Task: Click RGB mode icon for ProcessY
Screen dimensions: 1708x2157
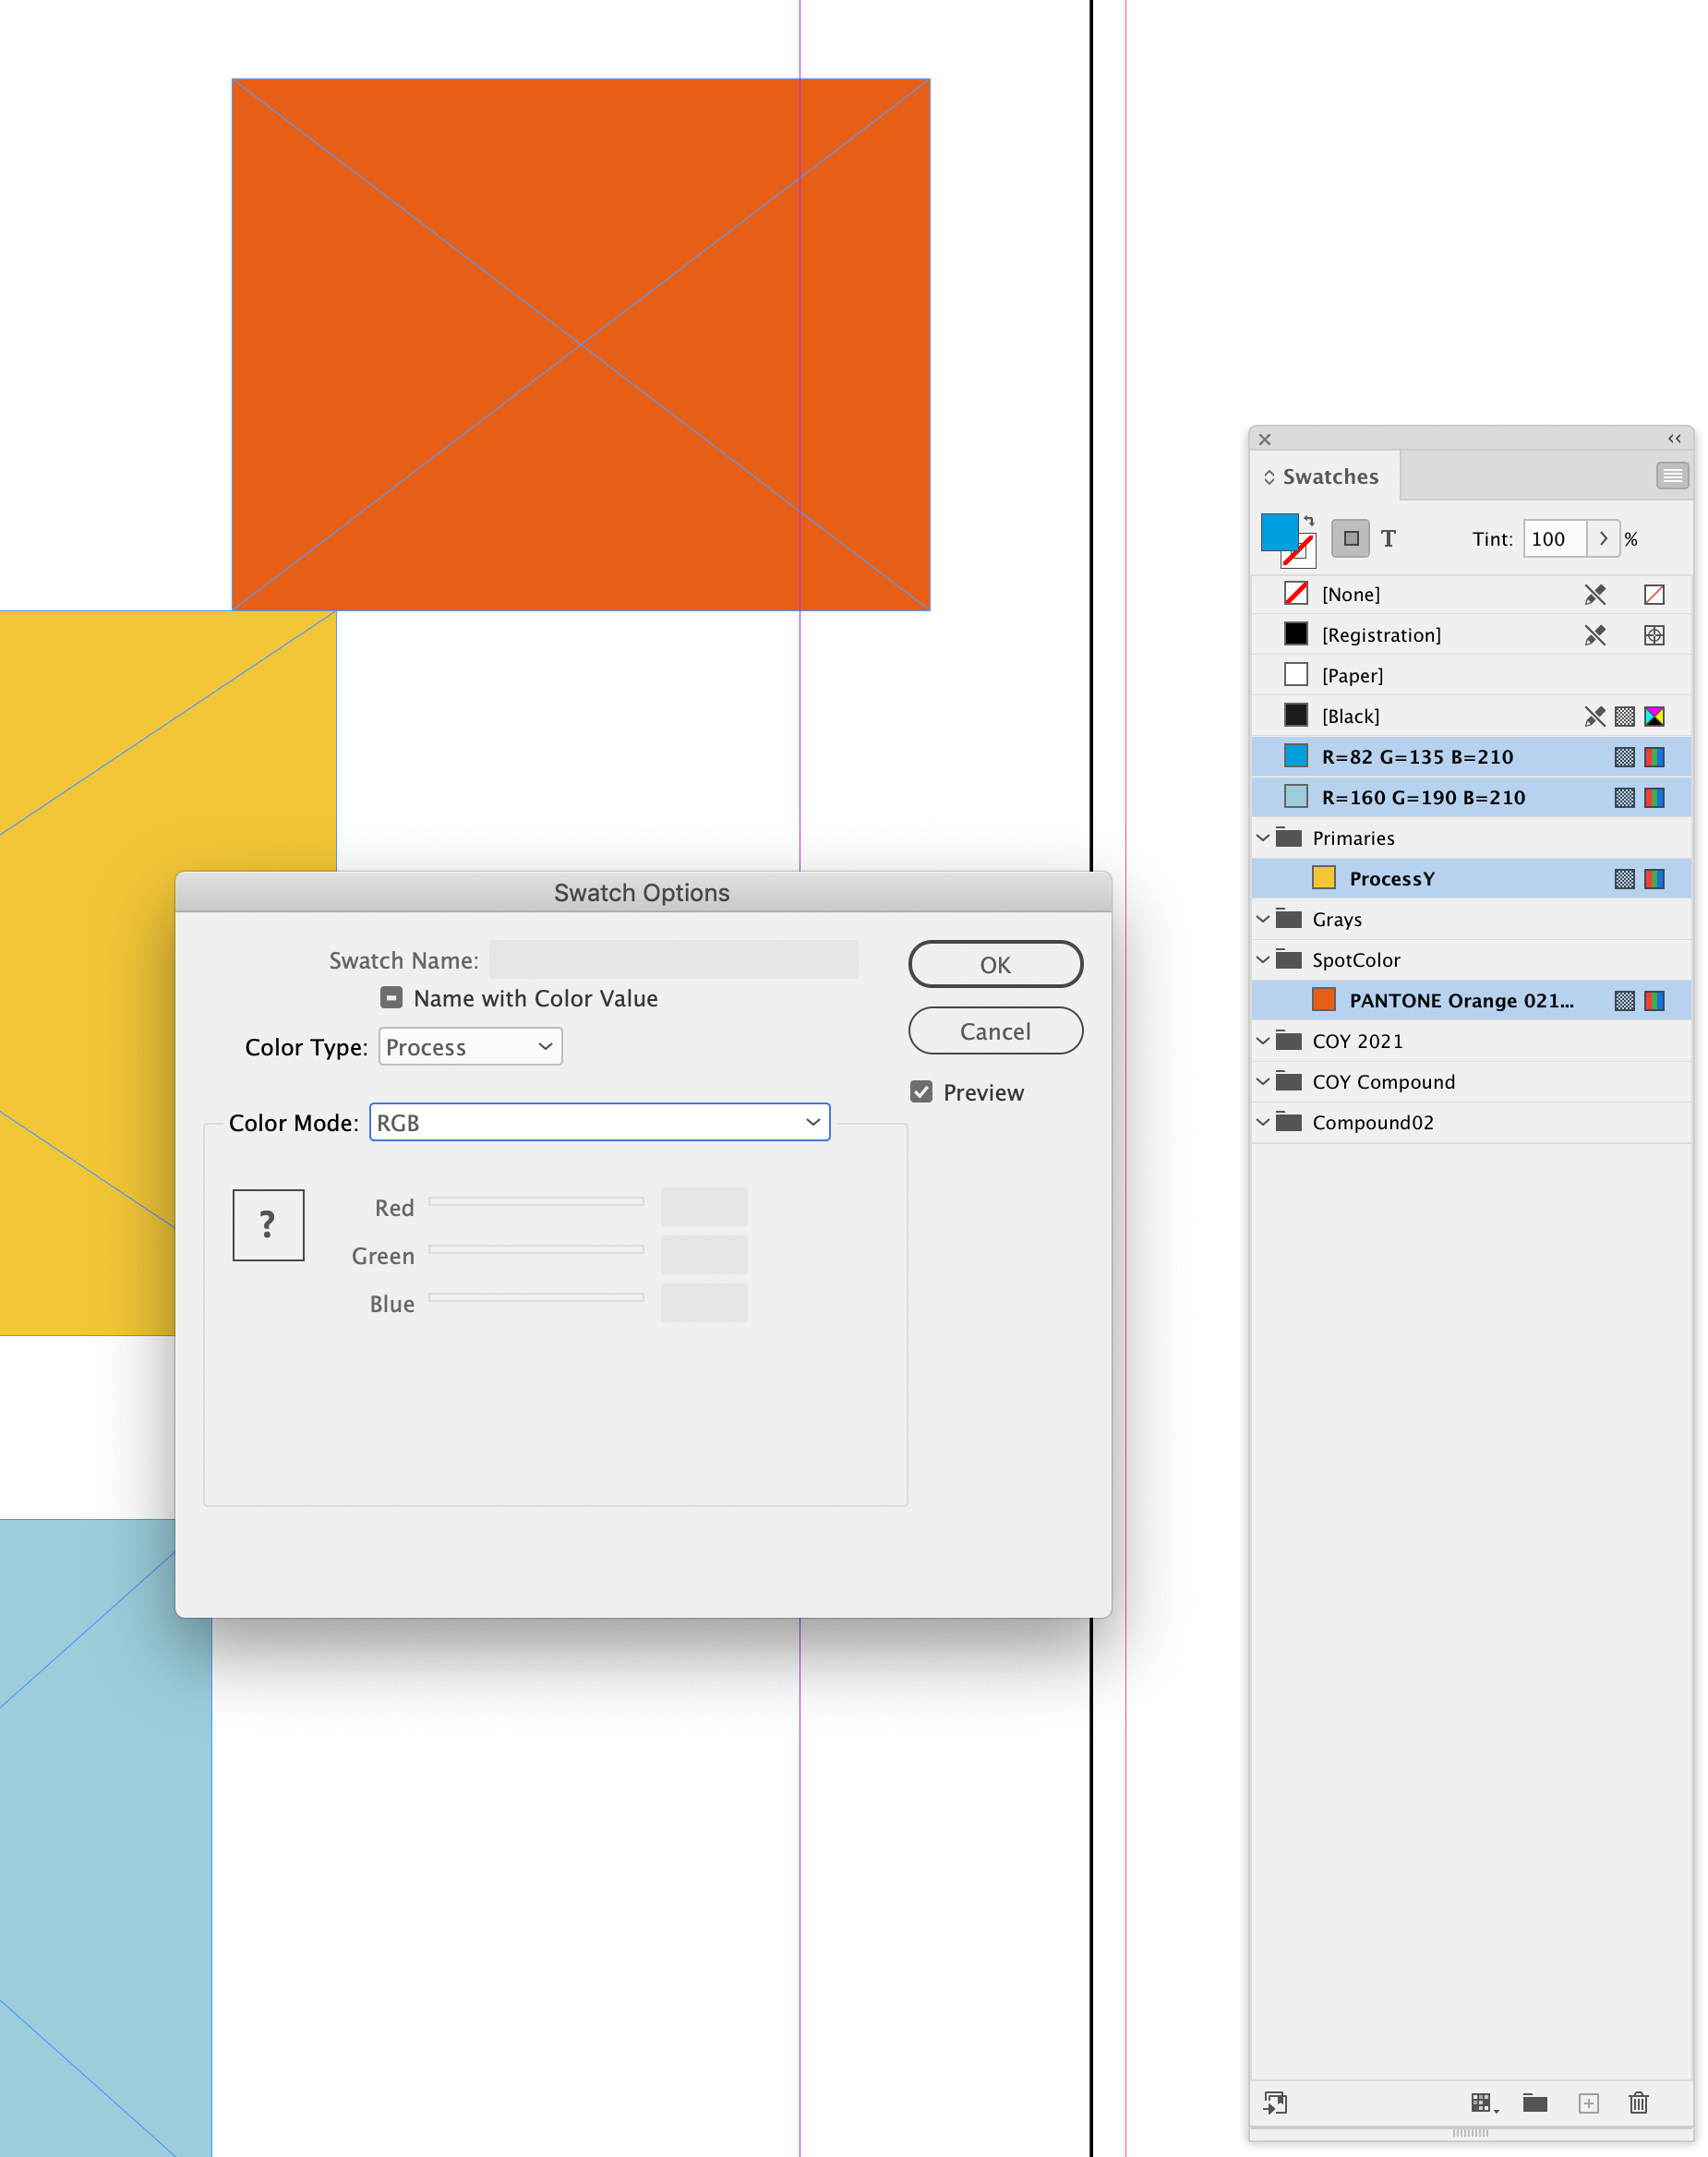Action: [x=1654, y=878]
